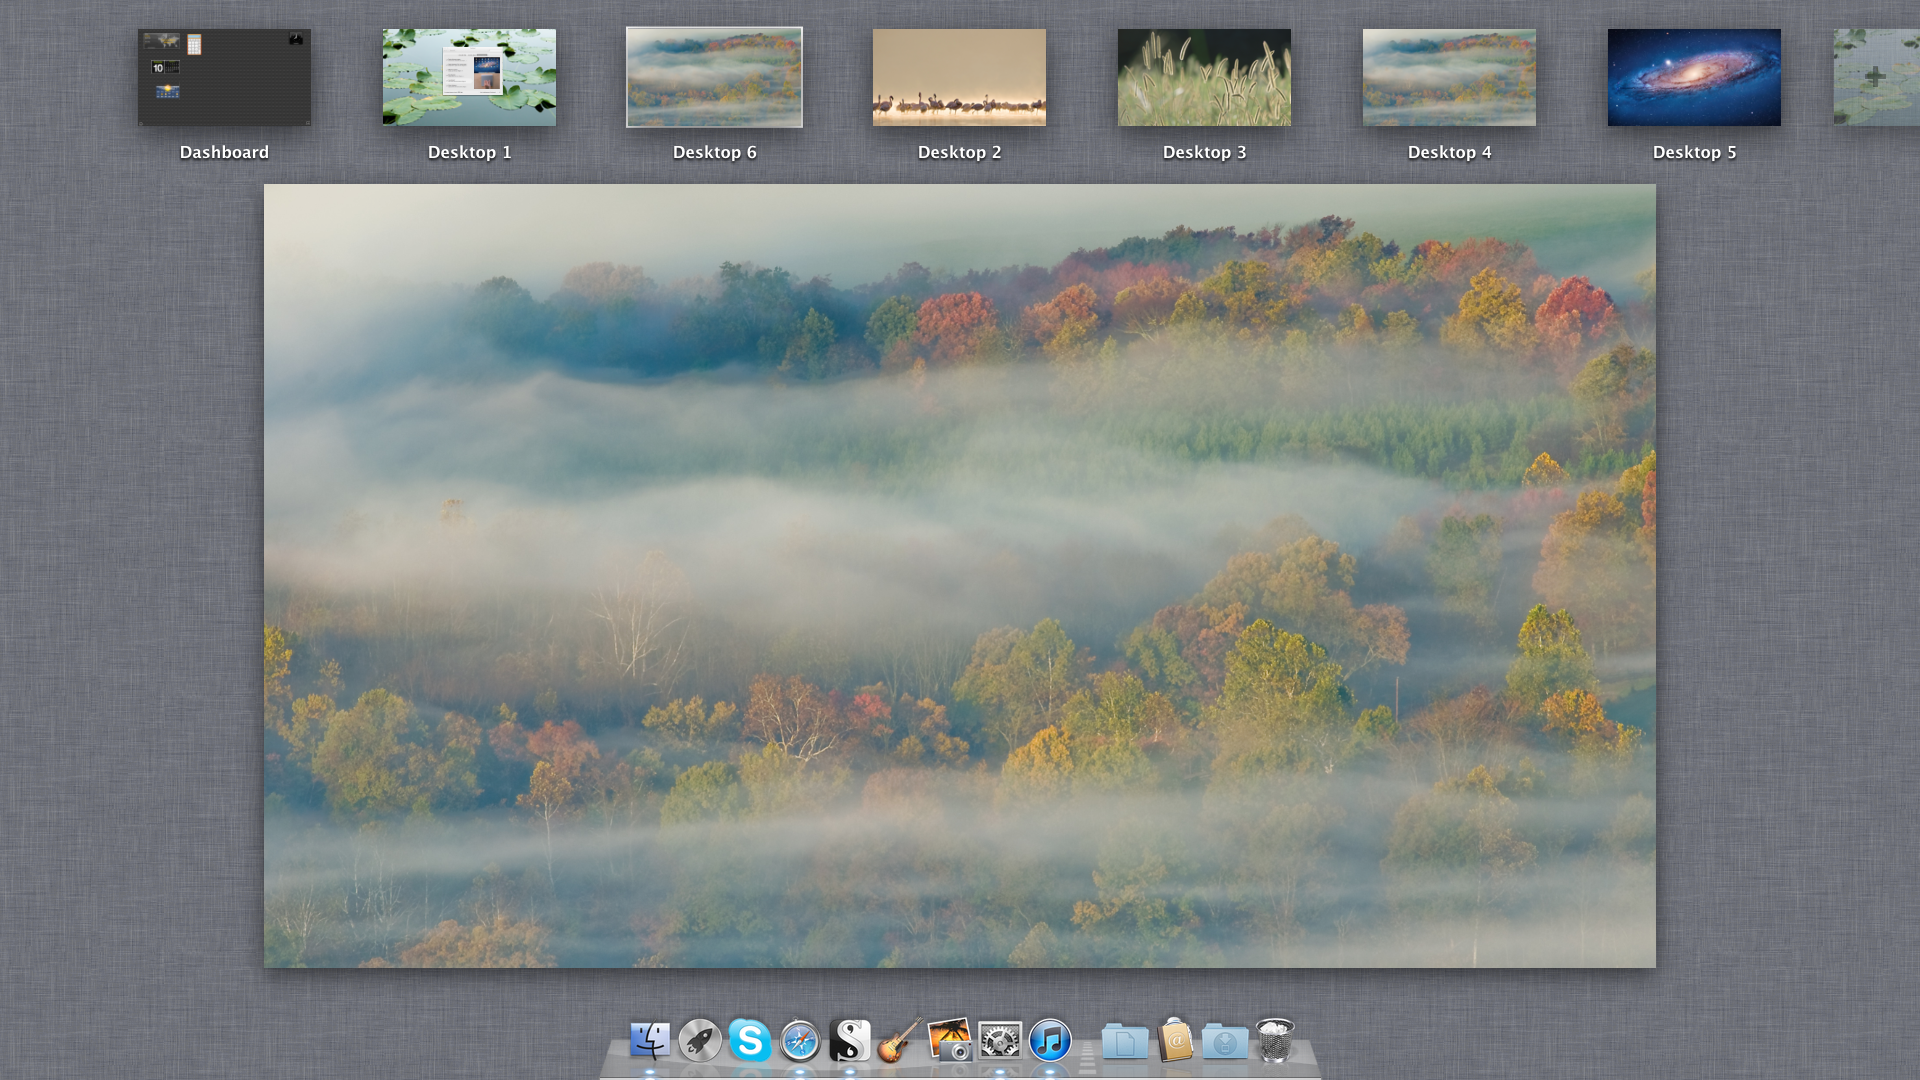Switch to Desktop 5 galaxy space

1694,78
